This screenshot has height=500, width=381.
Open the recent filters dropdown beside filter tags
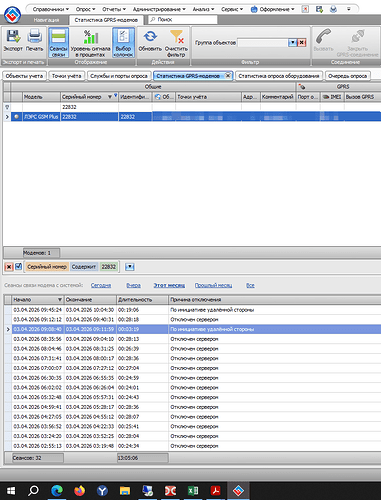point(130,267)
